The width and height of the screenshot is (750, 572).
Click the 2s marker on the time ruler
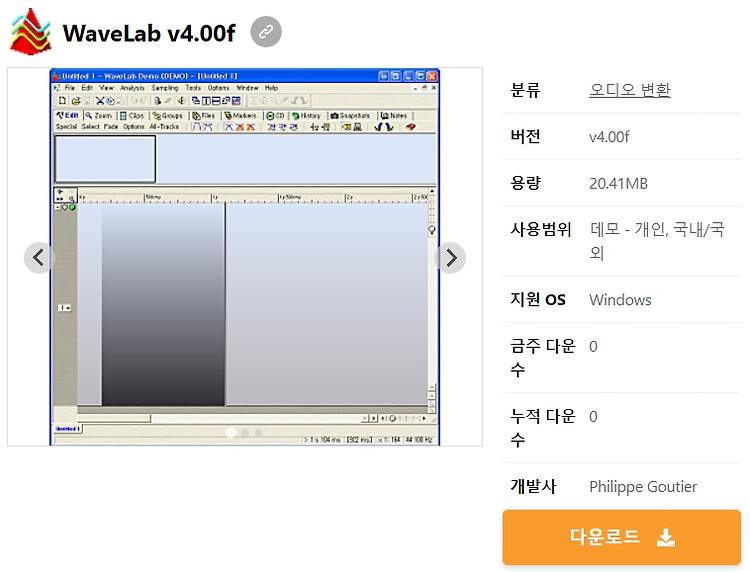coord(350,197)
